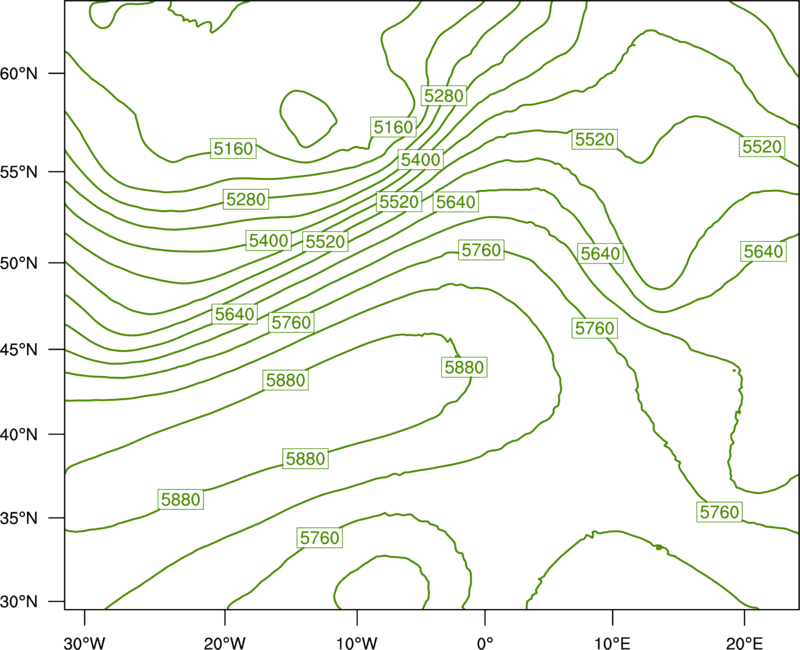
Task: Select the 5280 label above the 5160 label
Action: coord(444,95)
